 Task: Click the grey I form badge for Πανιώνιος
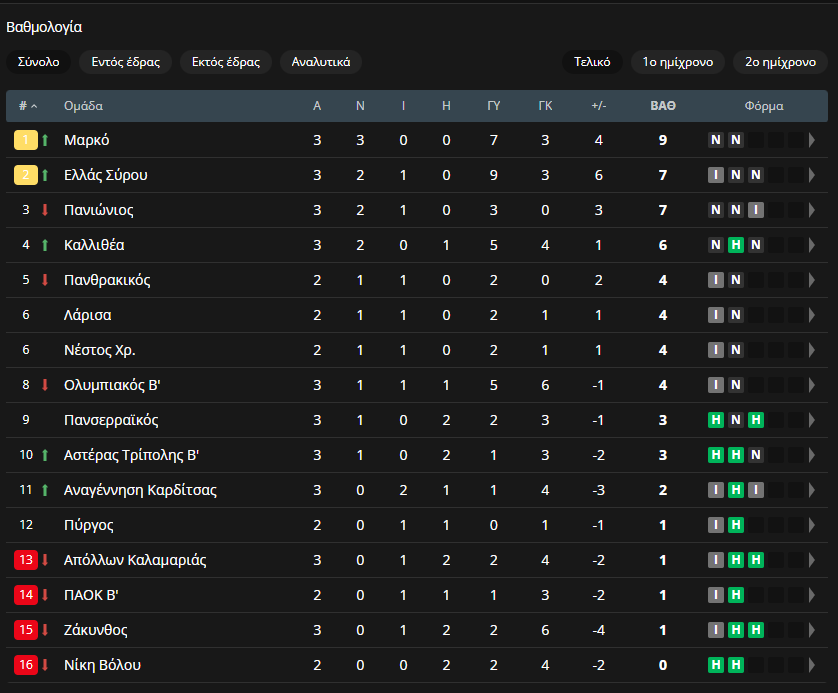pyautogui.click(x=756, y=210)
